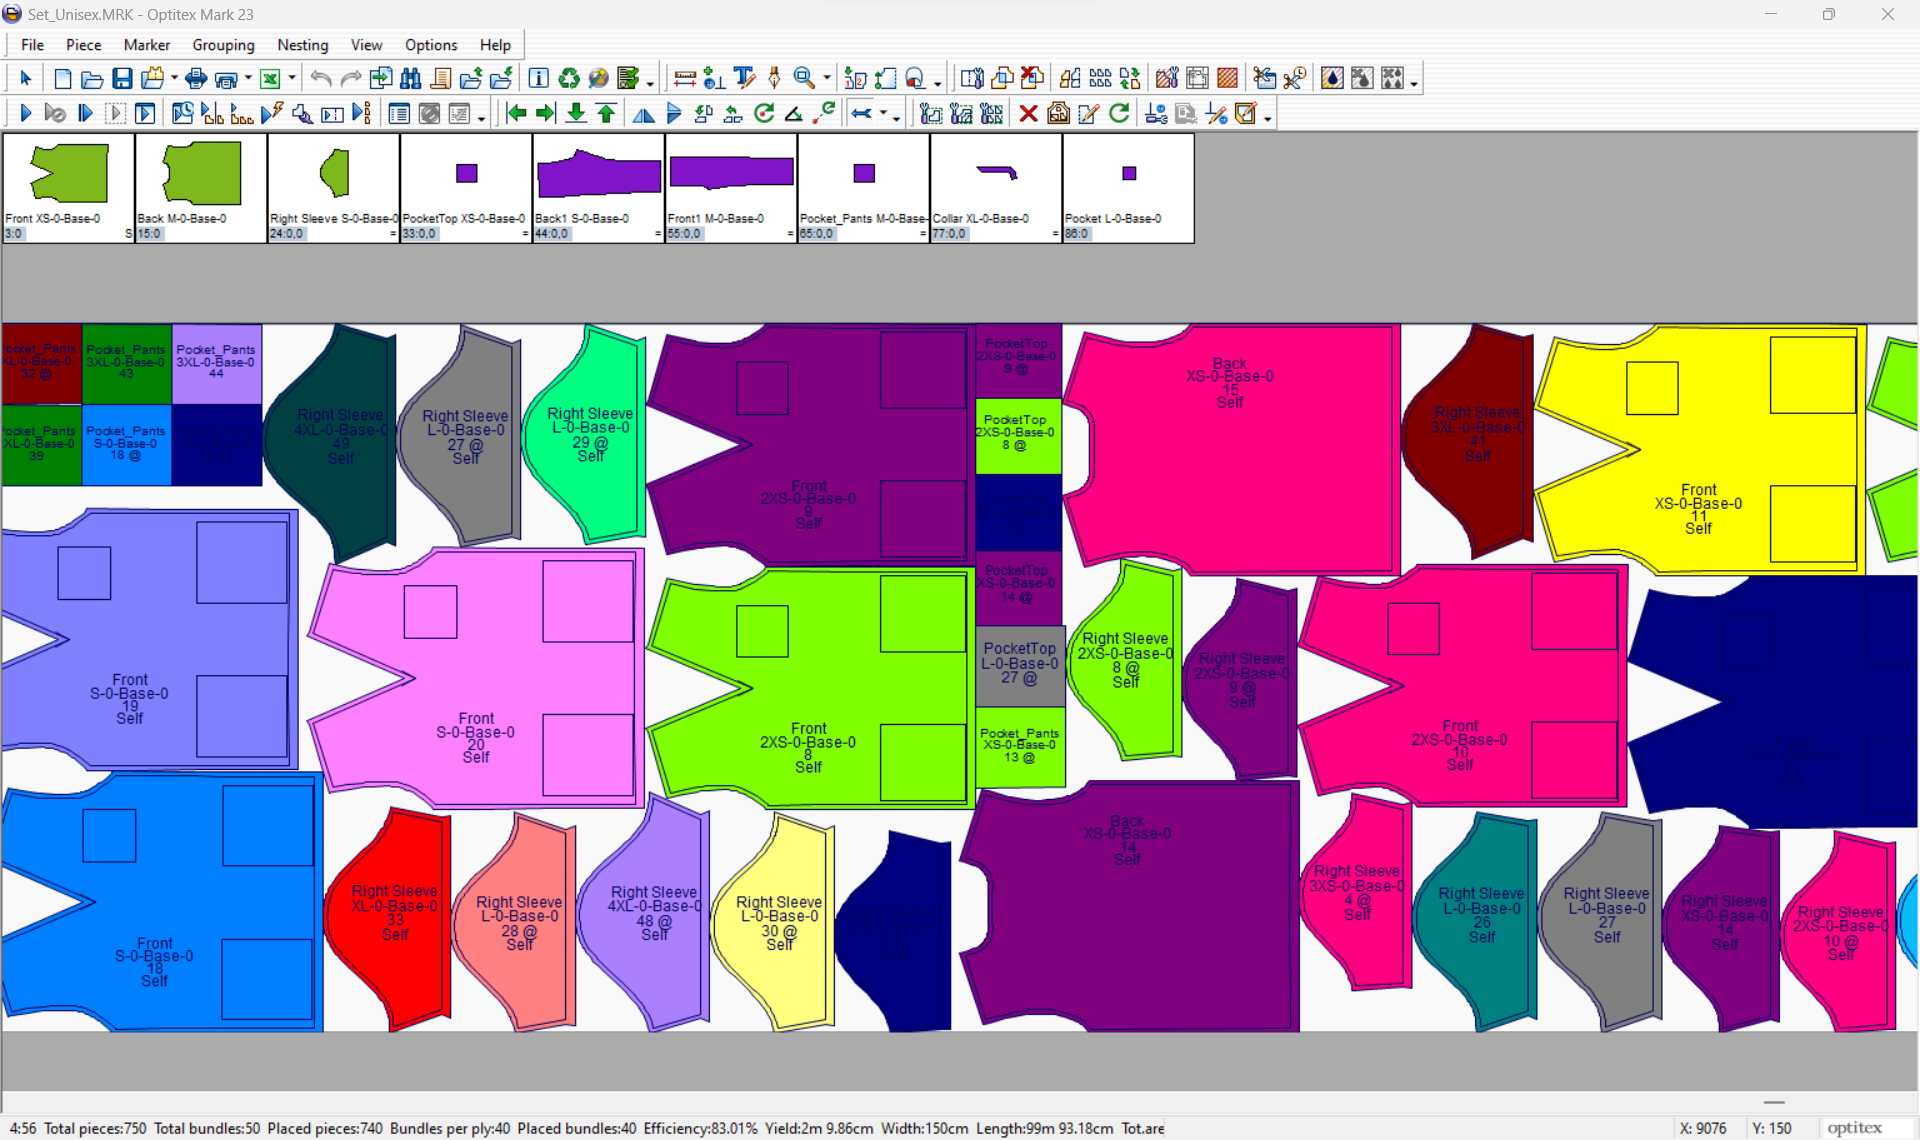
Task: Open Find with the binoculars icon
Action: click(x=410, y=79)
